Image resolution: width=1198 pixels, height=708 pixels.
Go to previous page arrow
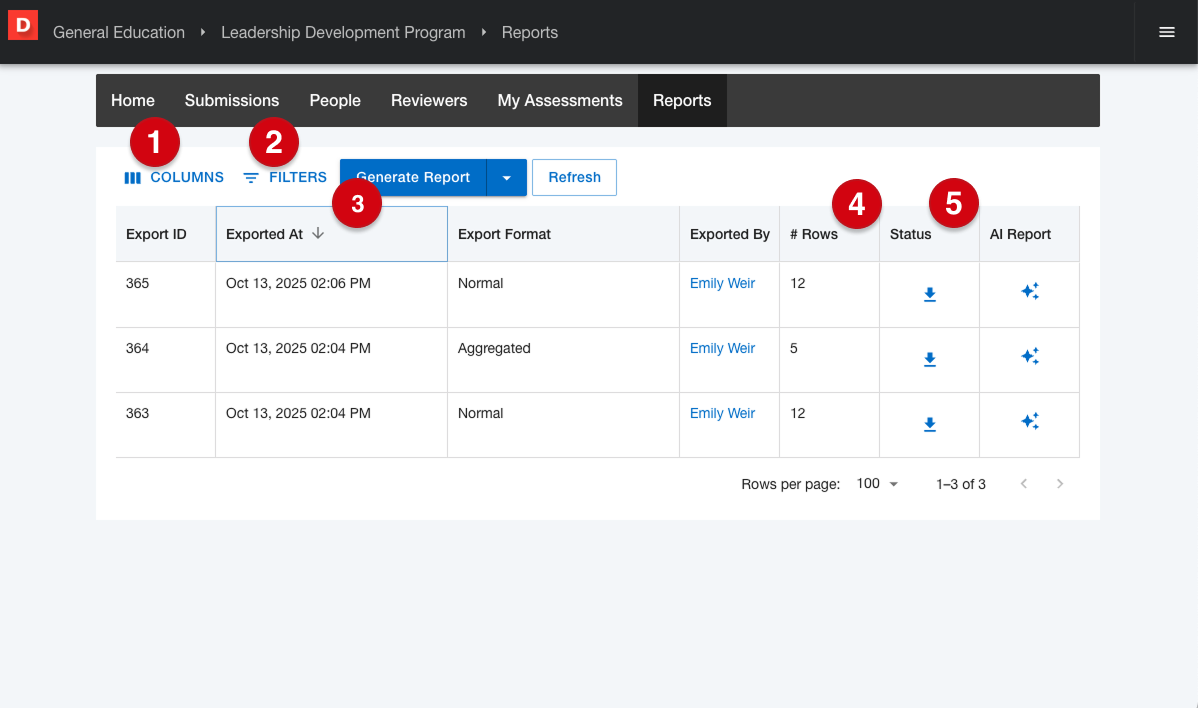1024,483
